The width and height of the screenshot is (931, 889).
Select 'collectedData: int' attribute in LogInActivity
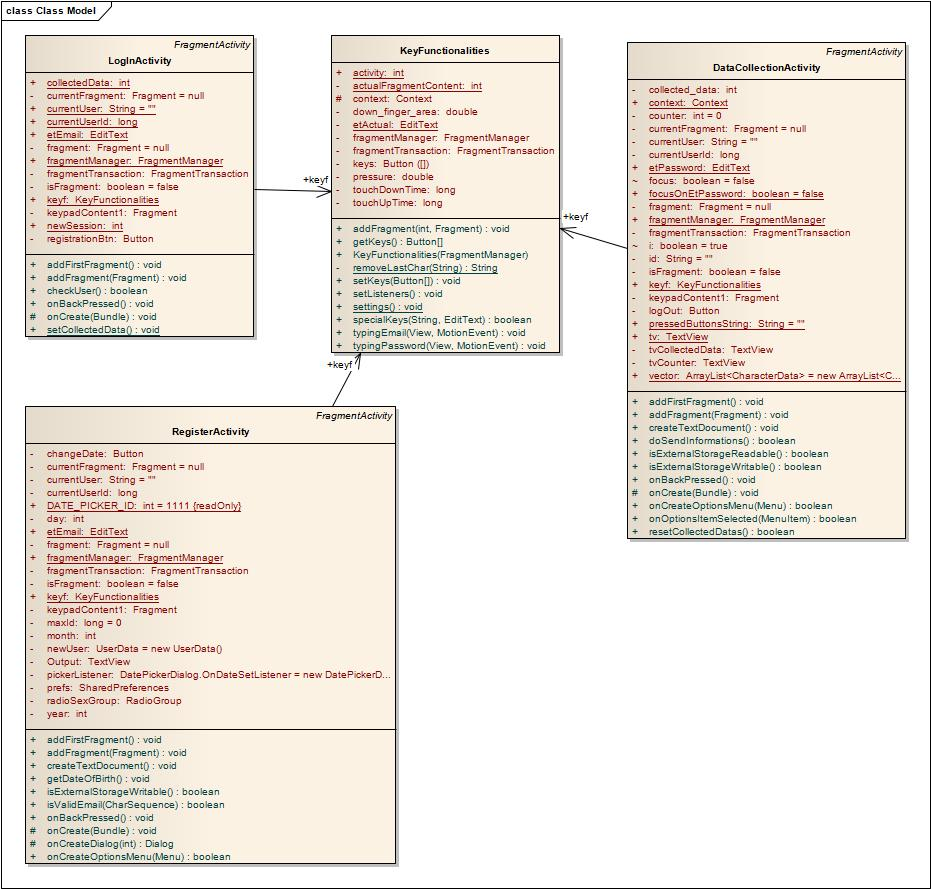(x=88, y=83)
